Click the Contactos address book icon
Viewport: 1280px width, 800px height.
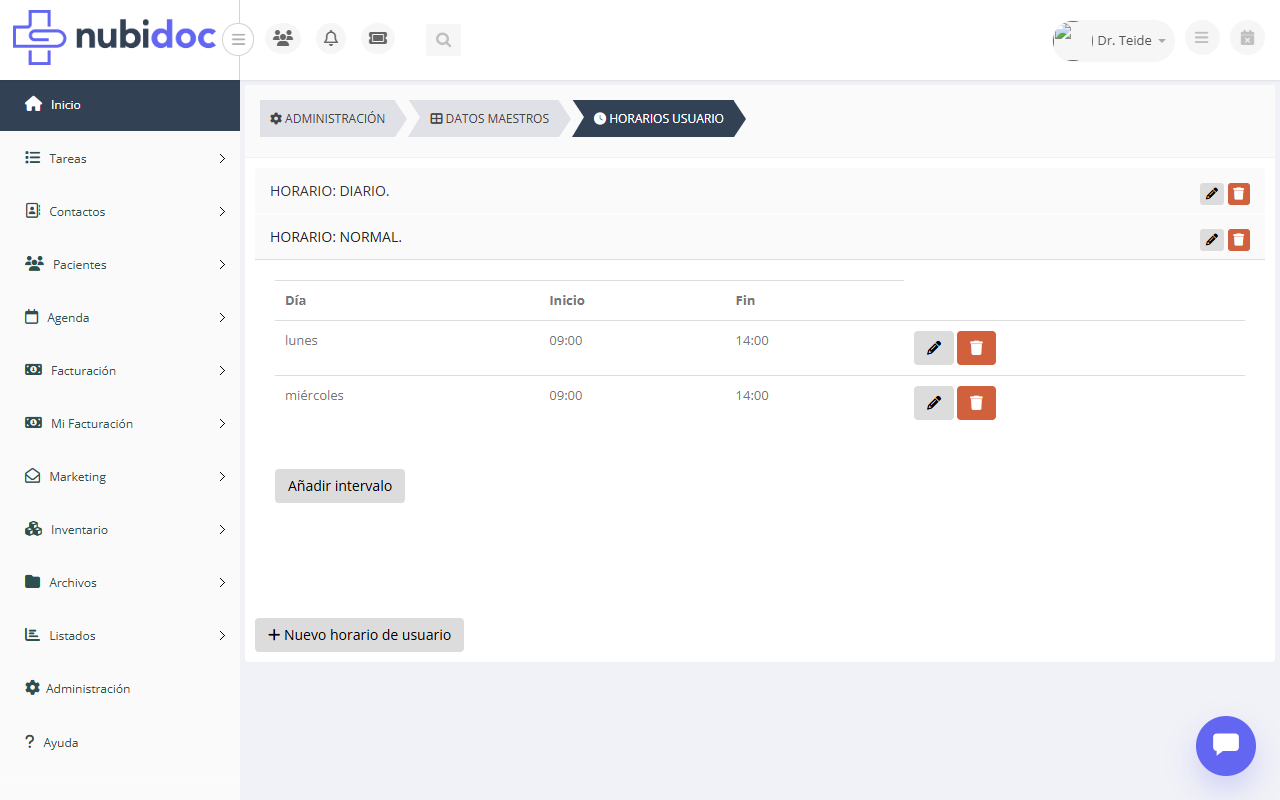32,211
